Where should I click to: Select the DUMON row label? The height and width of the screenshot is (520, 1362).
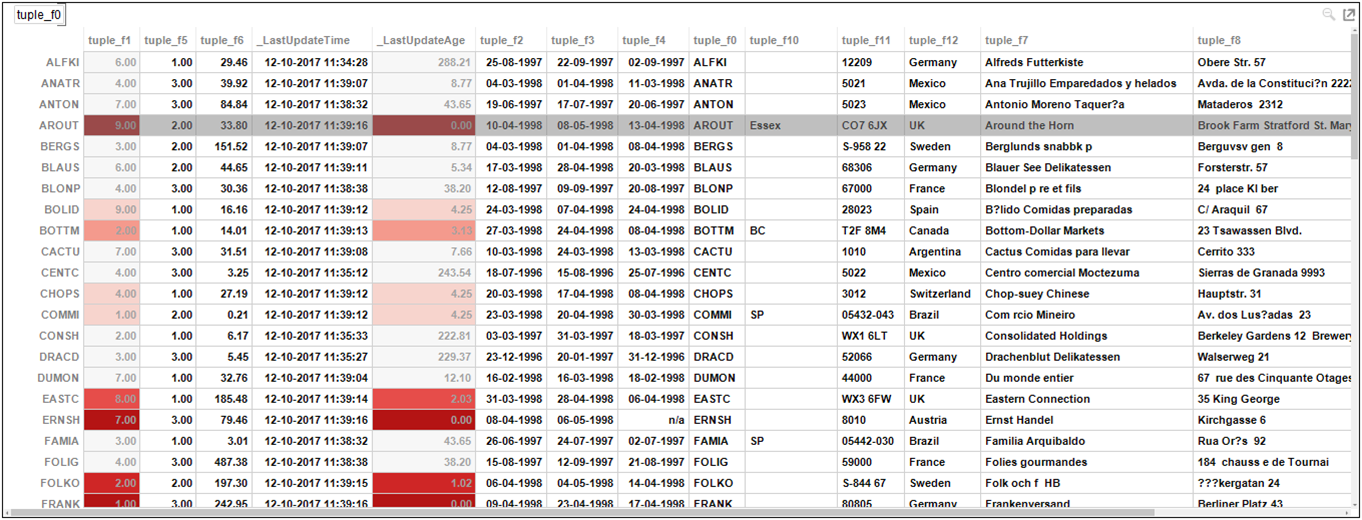[59, 378]
